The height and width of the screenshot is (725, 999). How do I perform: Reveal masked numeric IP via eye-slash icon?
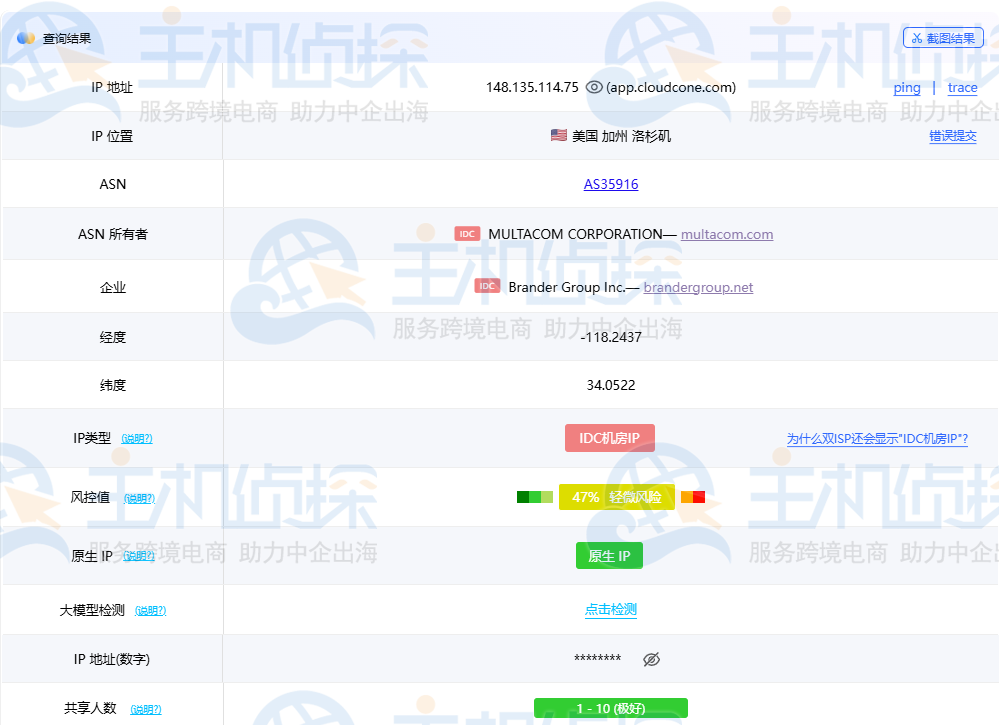pyautogui.click(x=651, y=659)
